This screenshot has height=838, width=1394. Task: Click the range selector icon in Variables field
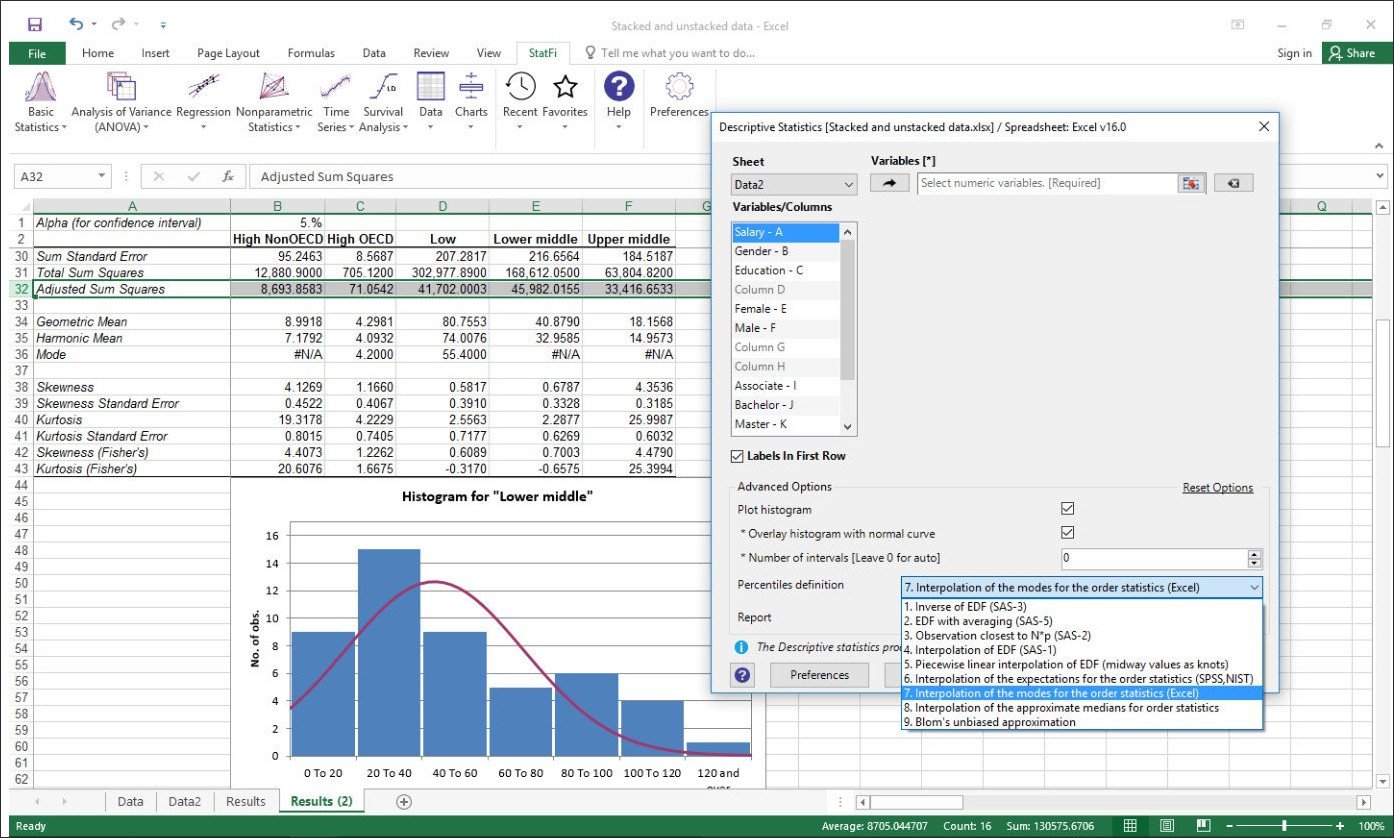point(1191,183)
